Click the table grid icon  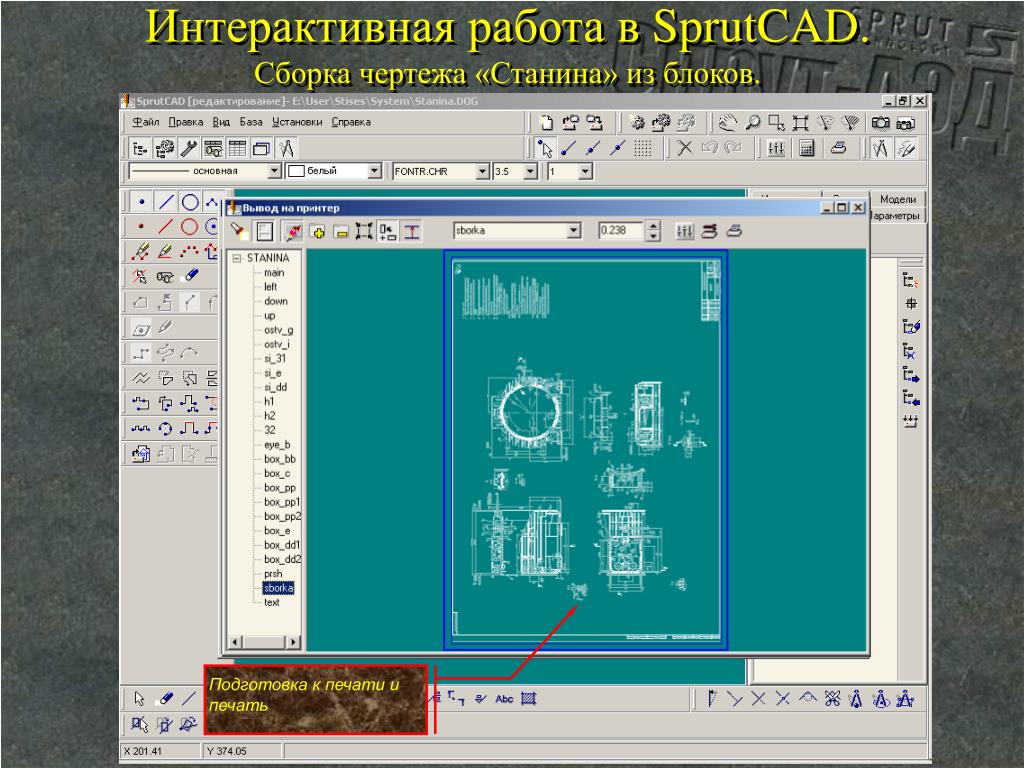click(237, 149)
